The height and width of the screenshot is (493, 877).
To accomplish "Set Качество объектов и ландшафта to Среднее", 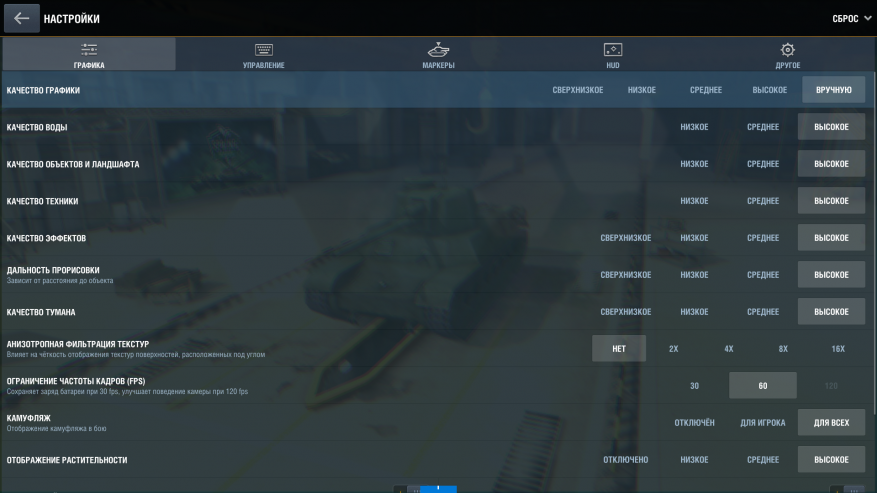I will [763, 164].
